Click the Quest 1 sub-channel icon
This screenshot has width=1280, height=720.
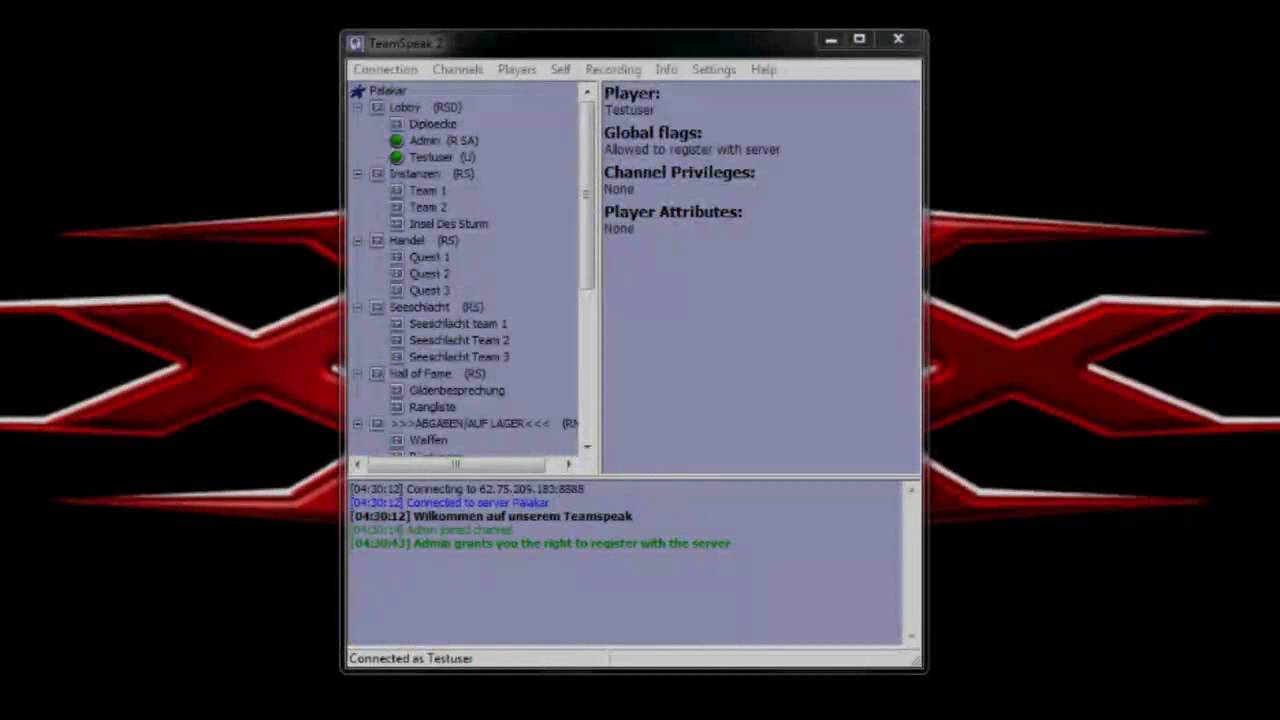[x=397, y=257]
